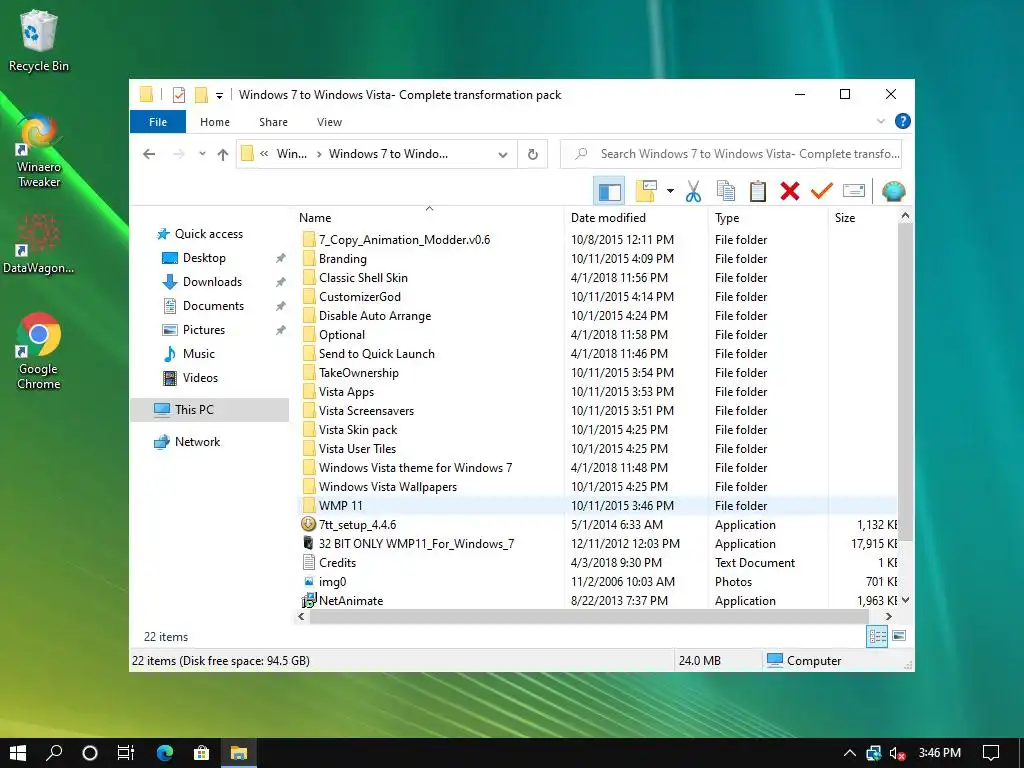The height and width of the screenshot is (768, 1024).
Task: Open dropdown arrow next to new folder icon
Action: click(670, 191)
